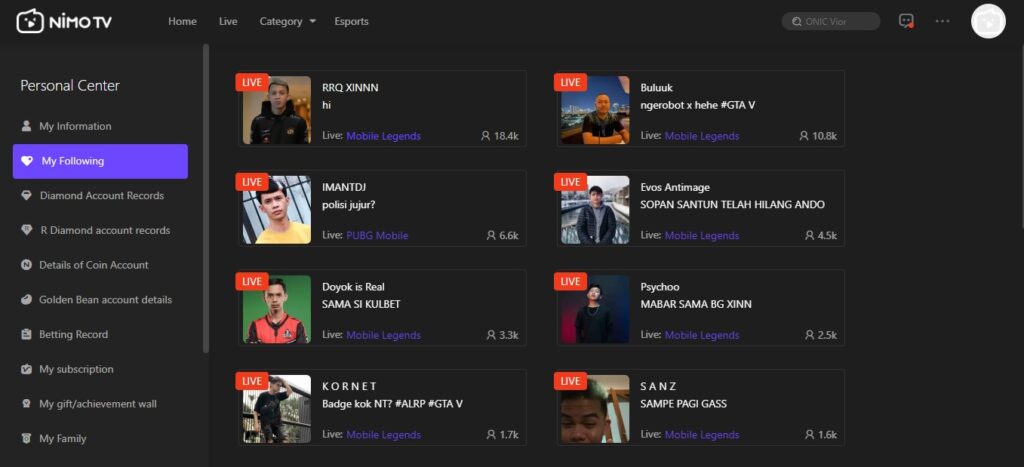The height and width of the screenshot is (467, 1024).
Task: Click the heart icon beside My Following
Action: [27, 161]
